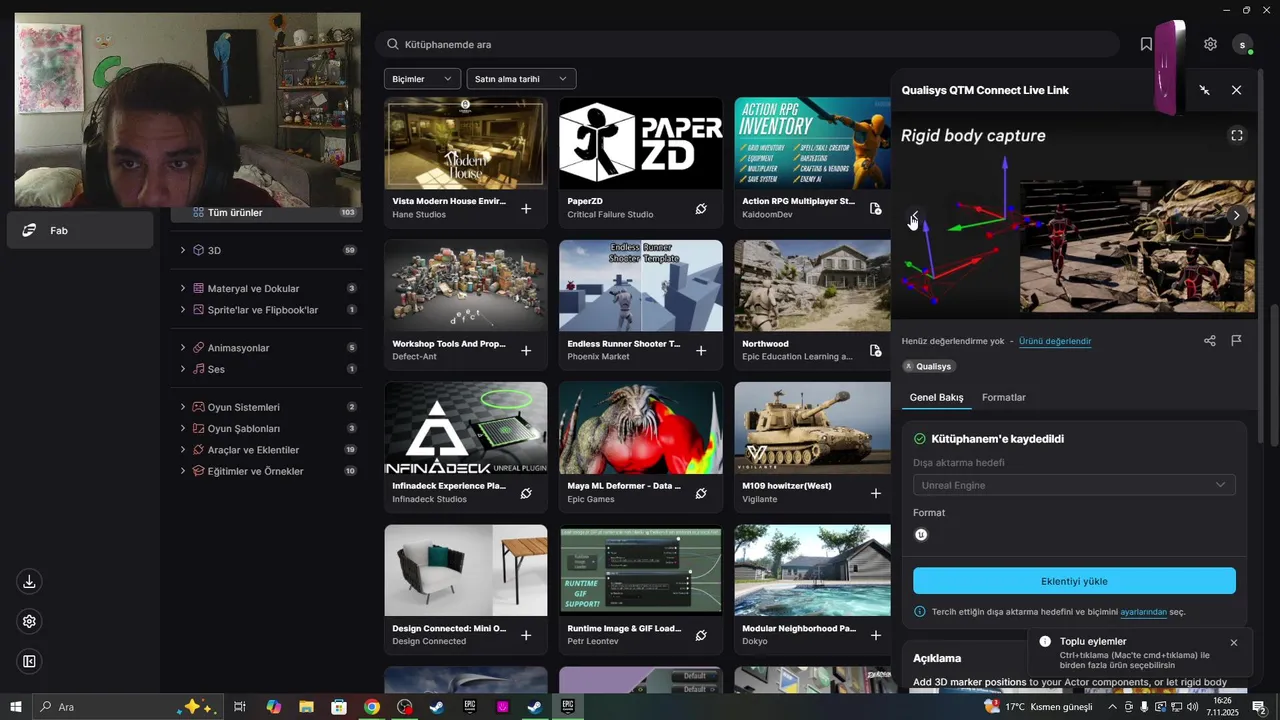Open the top bar settings gear

click(x=1210, y=44)
